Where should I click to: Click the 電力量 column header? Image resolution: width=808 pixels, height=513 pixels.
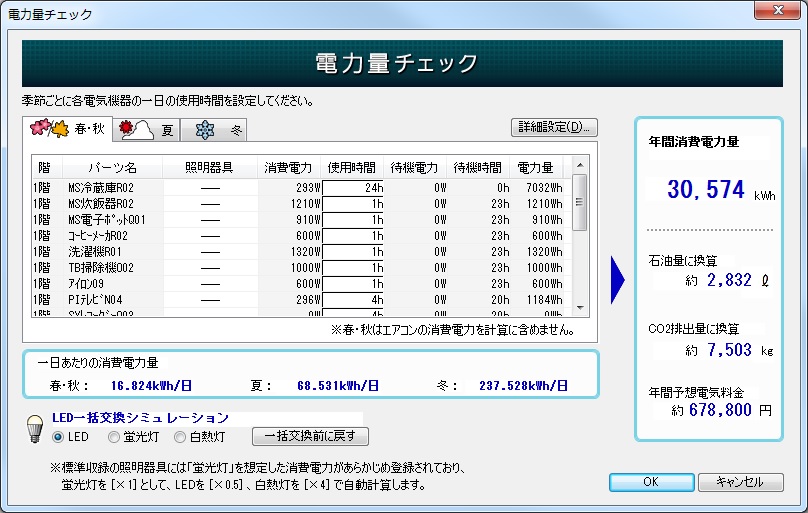[x=536, y=168]
